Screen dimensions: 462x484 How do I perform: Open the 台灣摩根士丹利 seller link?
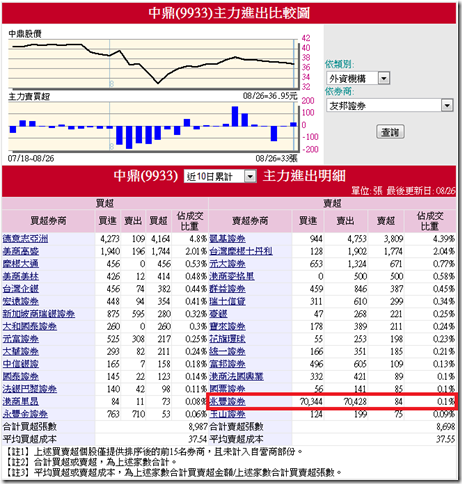(241, 251)
